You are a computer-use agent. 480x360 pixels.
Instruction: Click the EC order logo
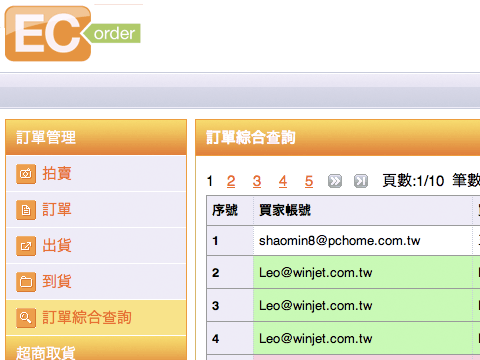[73, 33]
